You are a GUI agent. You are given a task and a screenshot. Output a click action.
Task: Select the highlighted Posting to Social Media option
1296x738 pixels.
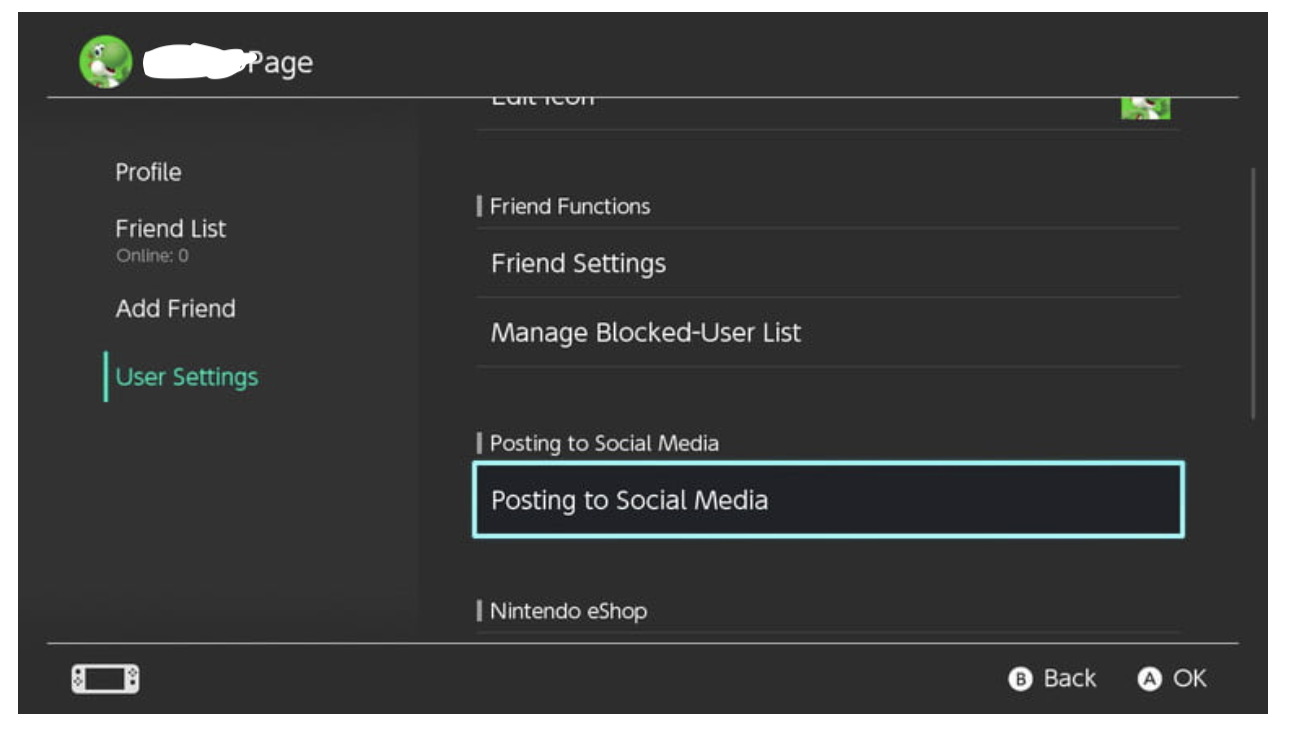point(828,500)
